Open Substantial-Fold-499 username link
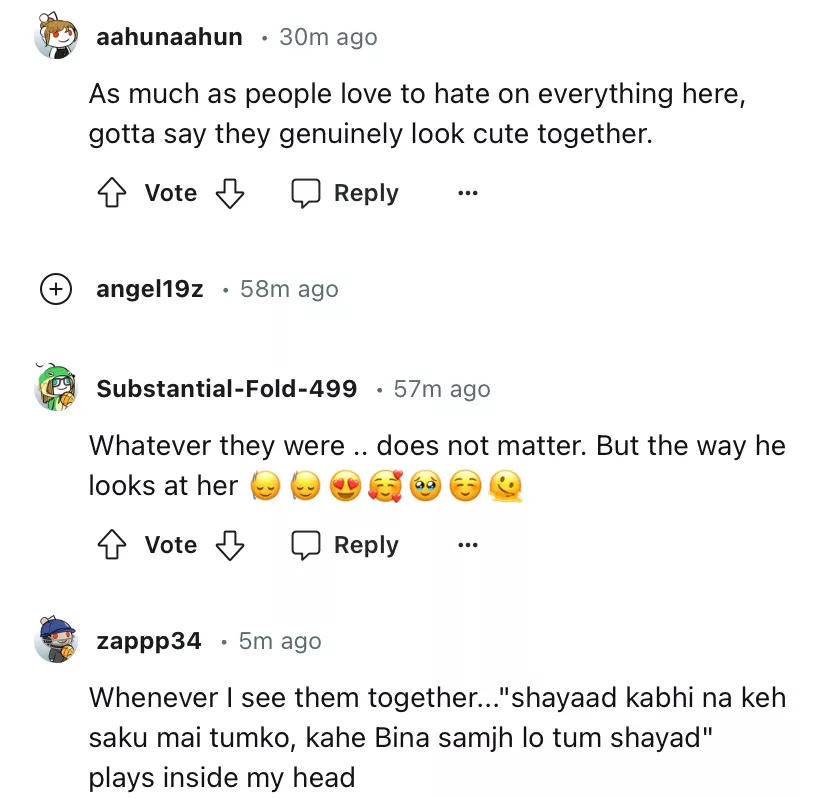This screenshot has width=828, height=798. click(x=226, y=389)
